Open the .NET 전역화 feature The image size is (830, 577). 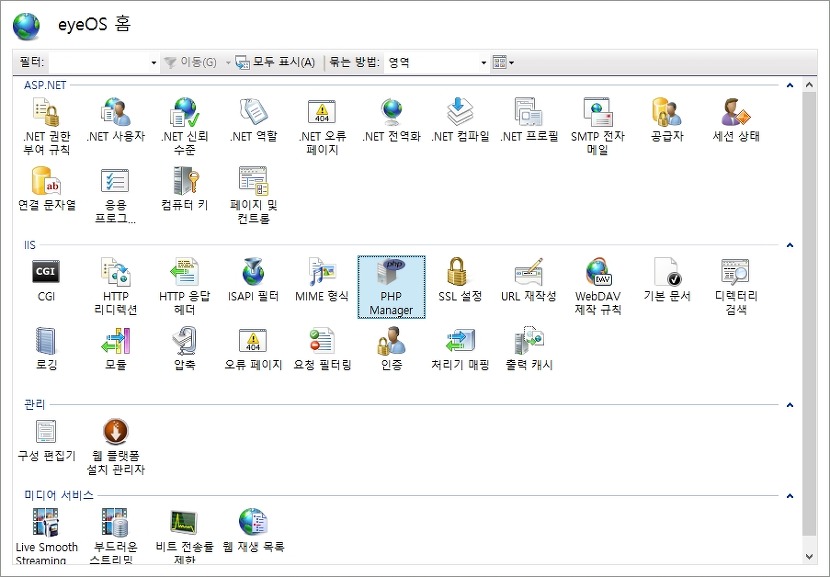[391, 120]
